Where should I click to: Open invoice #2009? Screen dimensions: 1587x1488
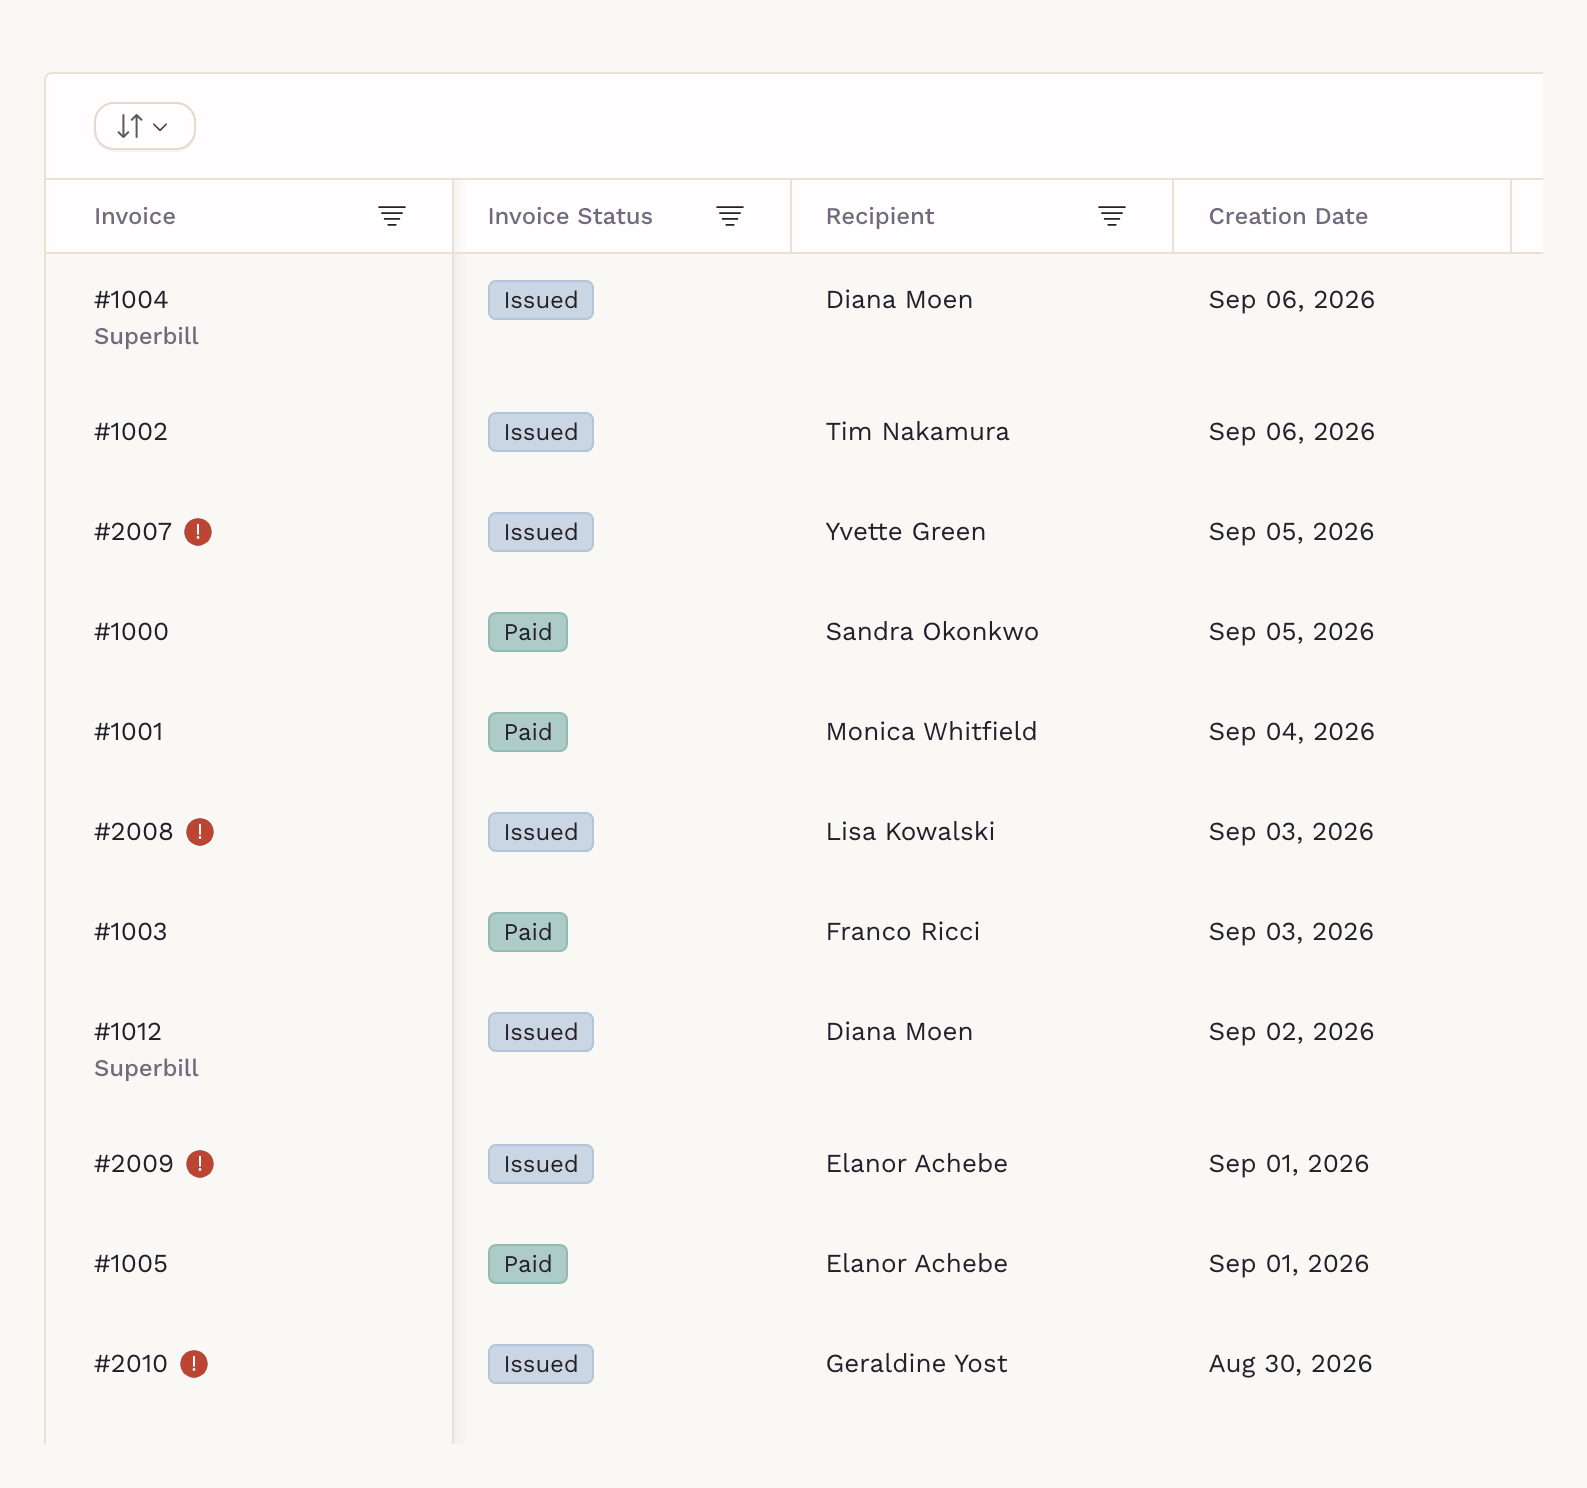[x=134, y=1164]
